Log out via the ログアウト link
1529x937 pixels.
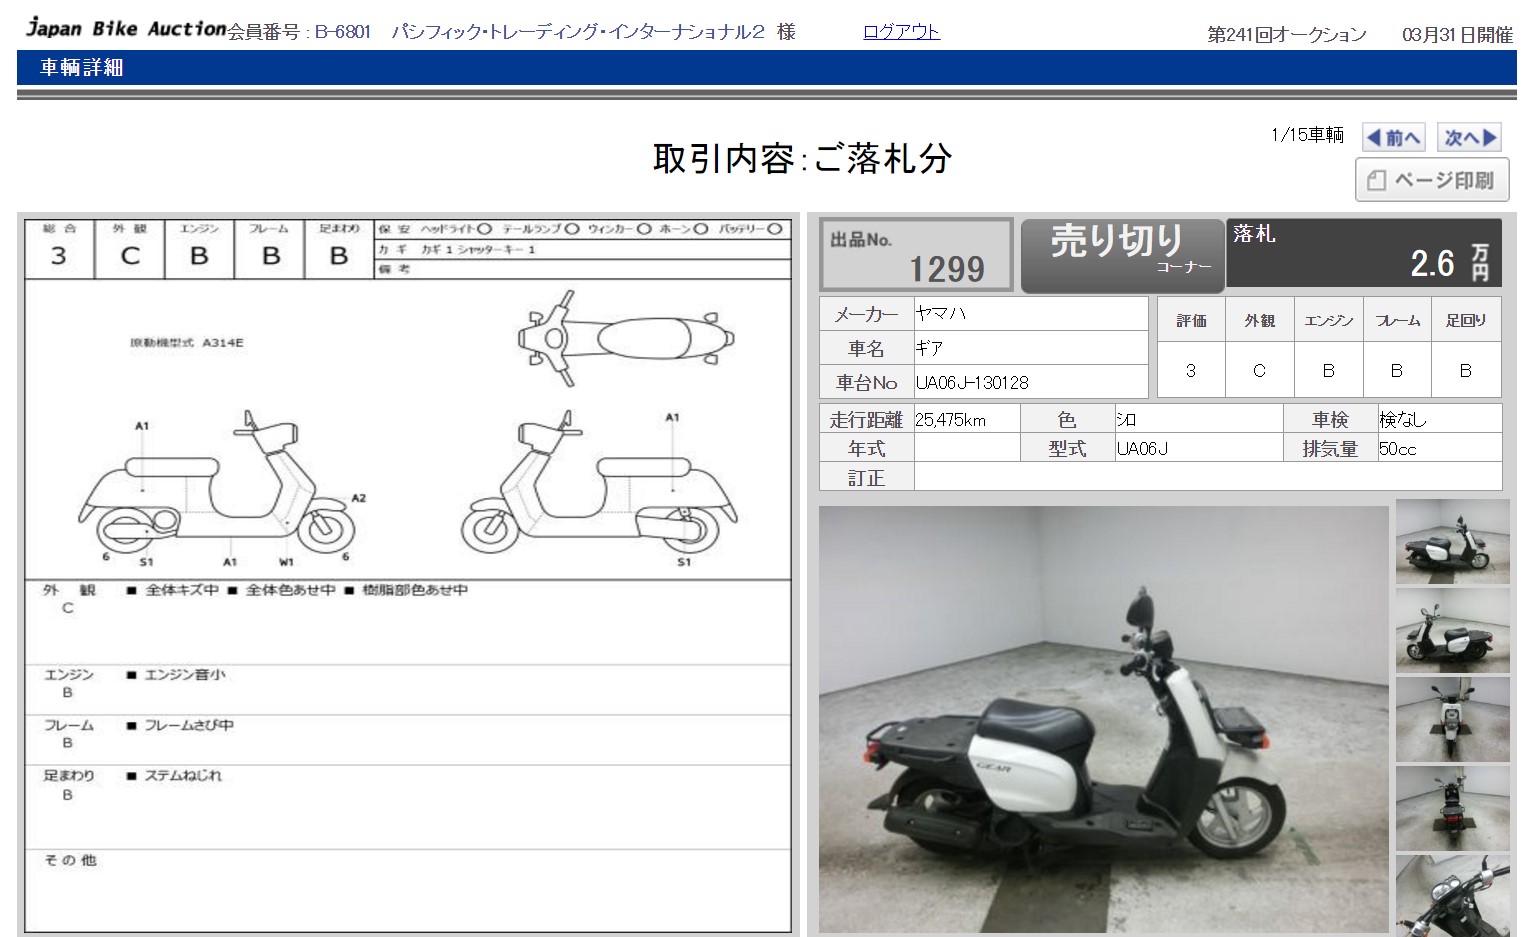901,32
